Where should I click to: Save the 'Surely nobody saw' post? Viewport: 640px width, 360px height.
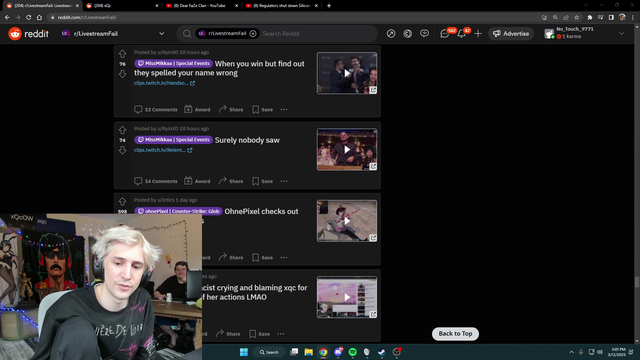point(262,181)
